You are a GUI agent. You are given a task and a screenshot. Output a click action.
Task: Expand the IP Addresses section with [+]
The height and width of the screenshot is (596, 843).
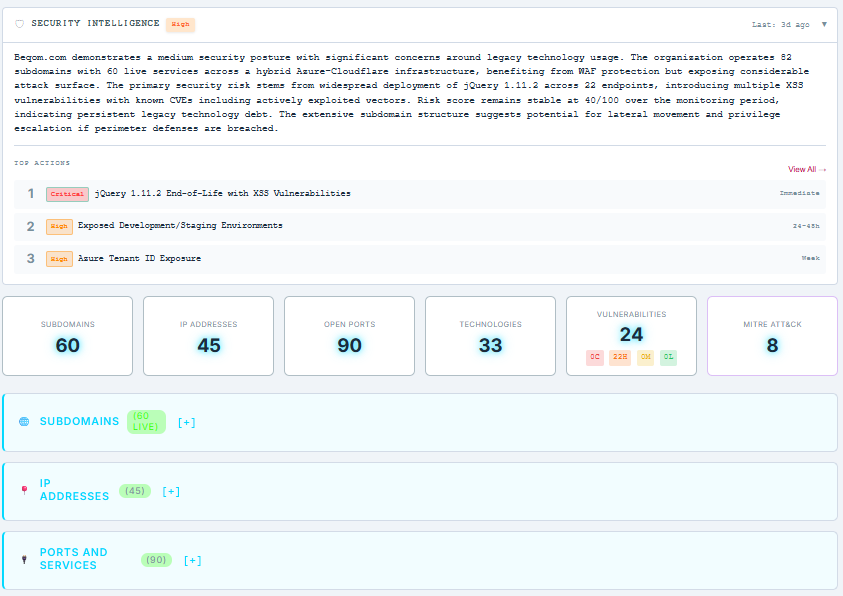tap(171, 491)
